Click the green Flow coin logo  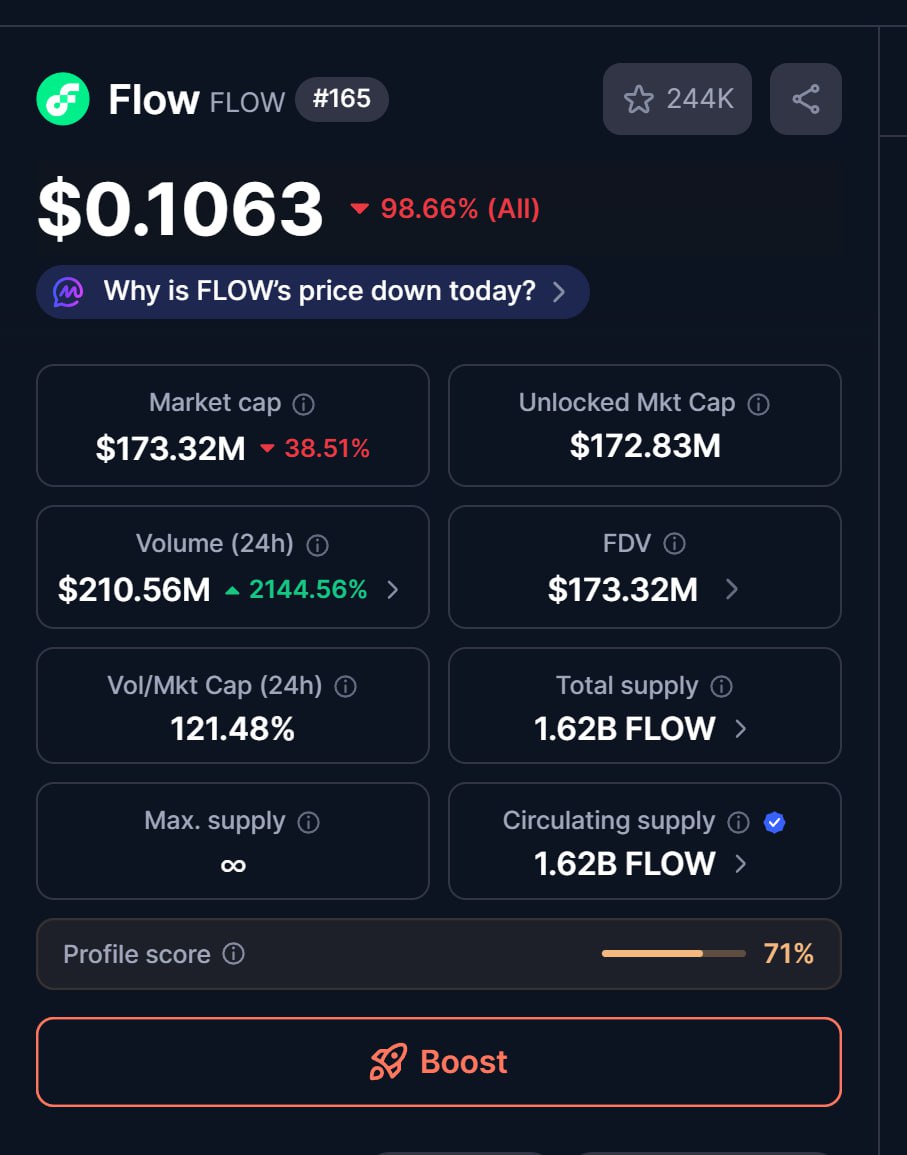pyautogui.click(x=63, y=99)
